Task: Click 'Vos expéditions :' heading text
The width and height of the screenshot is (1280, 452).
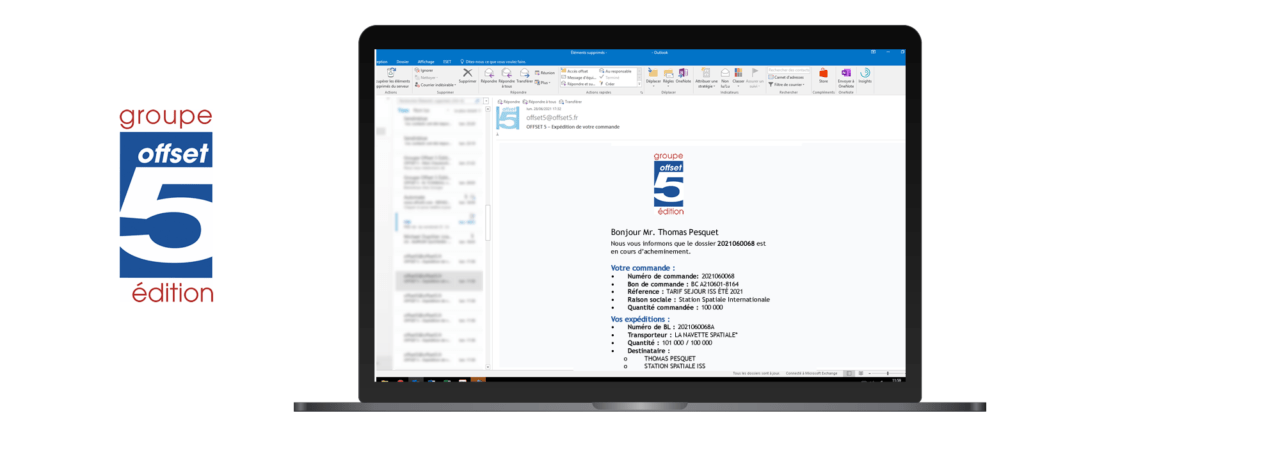Action: (x=640, y=319)
